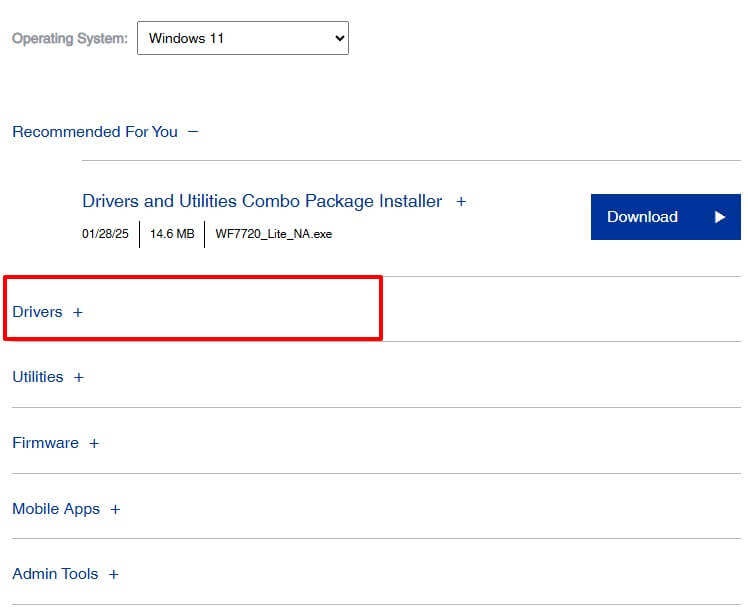This screenshot has height=615, width=748.
Task: Open the Operating System dropdown showing Windows 11
Action: pyautogui.click(x=243, y=38)
